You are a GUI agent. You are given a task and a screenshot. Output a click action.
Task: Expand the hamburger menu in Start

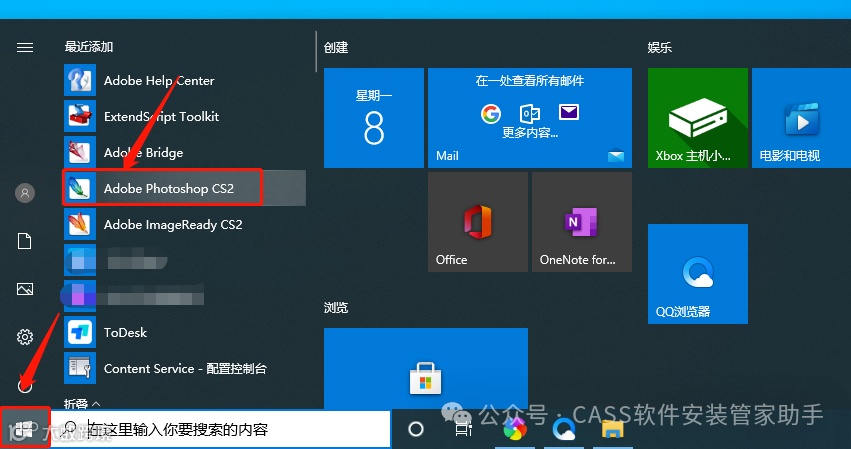click(x=25, y=48)
